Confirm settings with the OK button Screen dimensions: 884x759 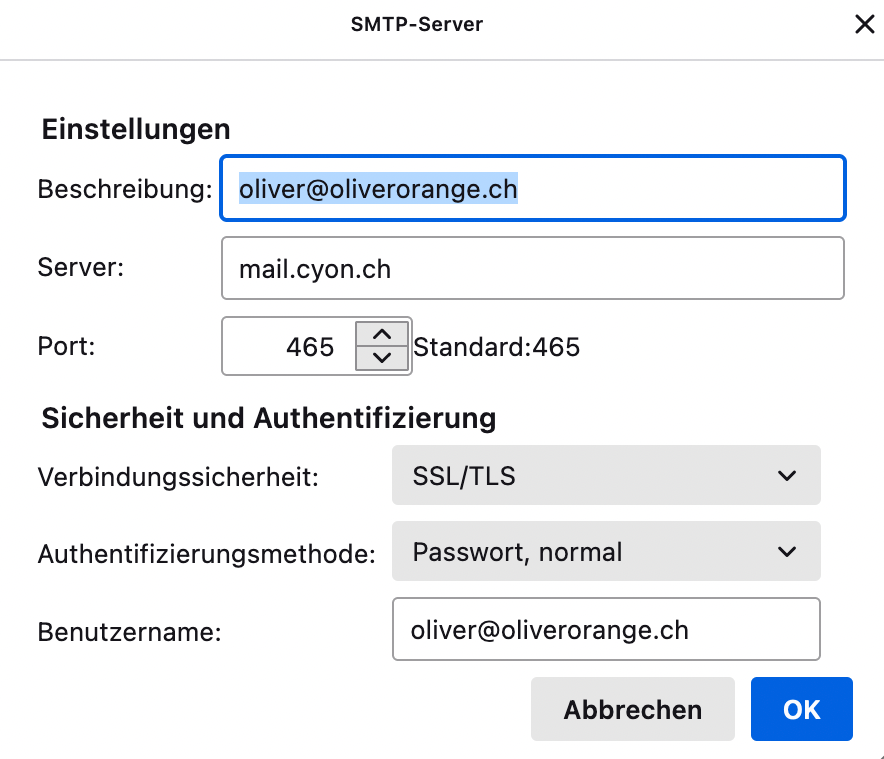coord(801,709)
